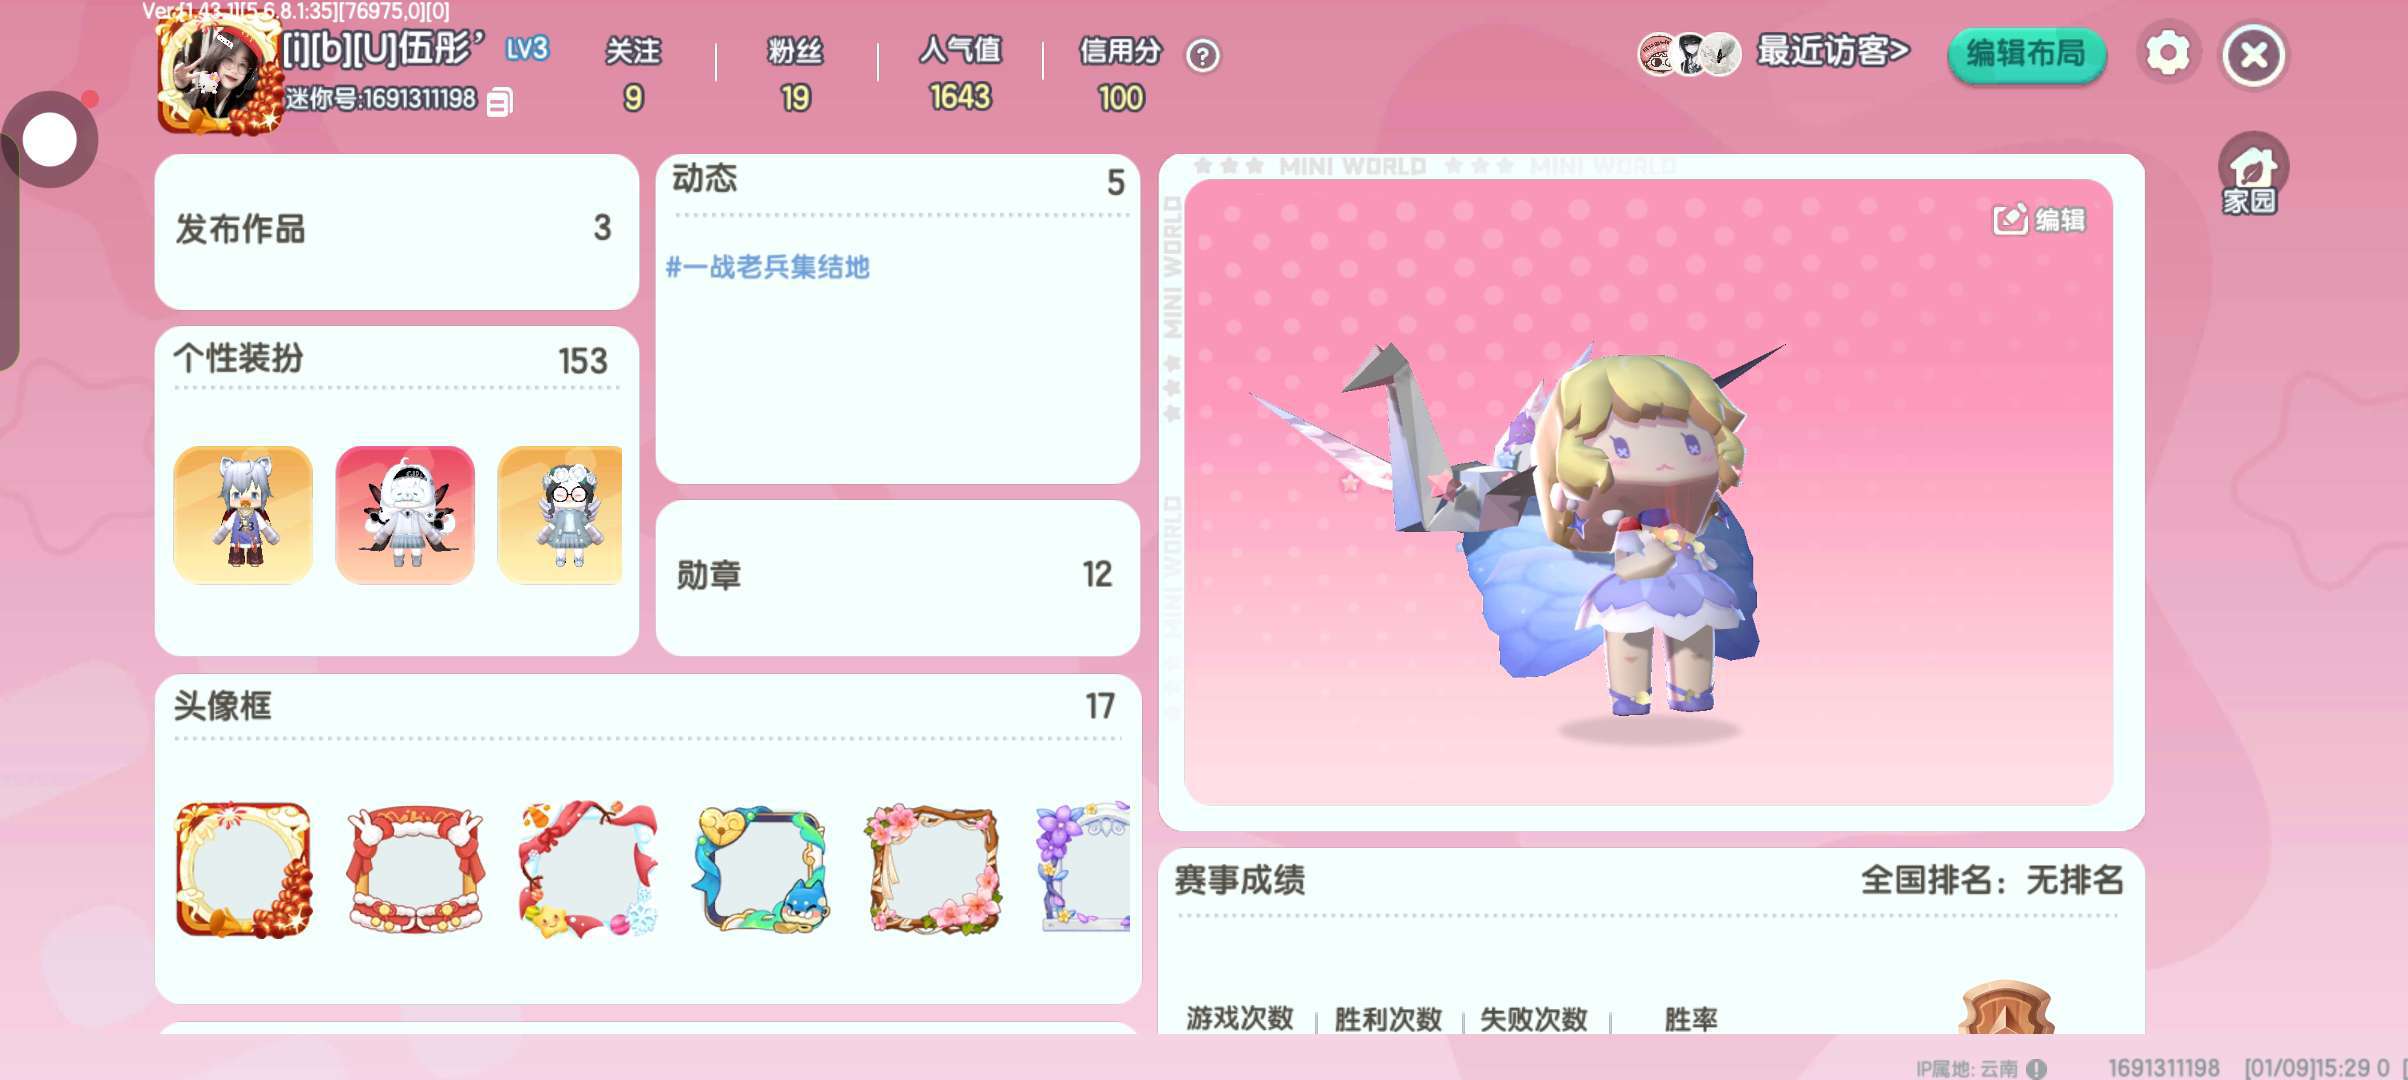Image resolution: width=2408 pixels, height=1080 pixels.
Task: Choose the red curtain avatar frame
Action: (415, 869)
